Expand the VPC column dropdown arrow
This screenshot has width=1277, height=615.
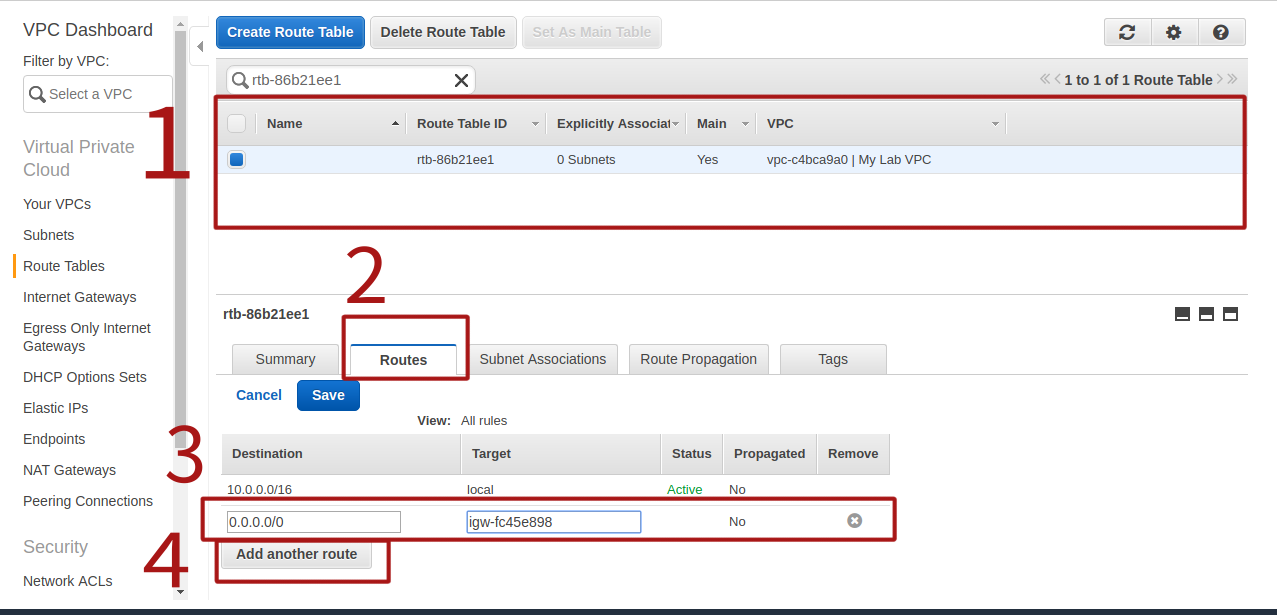(995, 124)
